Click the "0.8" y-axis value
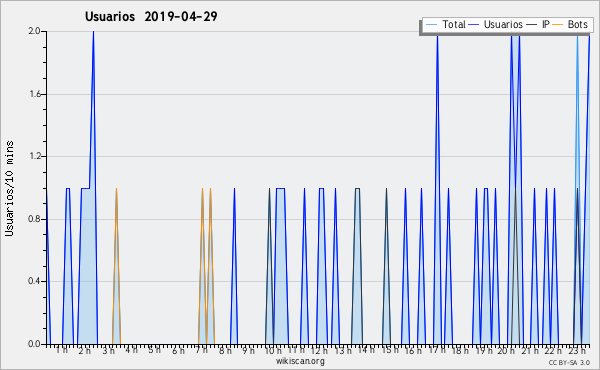 (x=34, y=219)
